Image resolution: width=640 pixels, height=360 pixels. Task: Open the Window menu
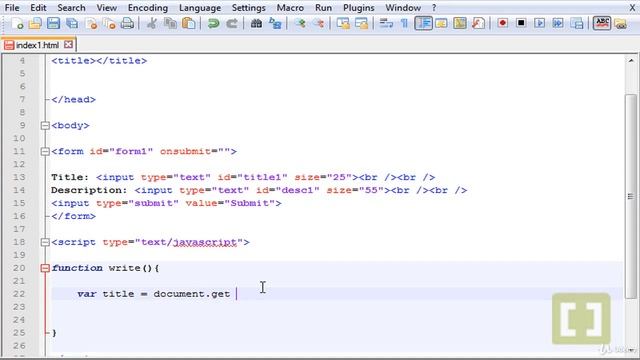click(x=403, y=8)
